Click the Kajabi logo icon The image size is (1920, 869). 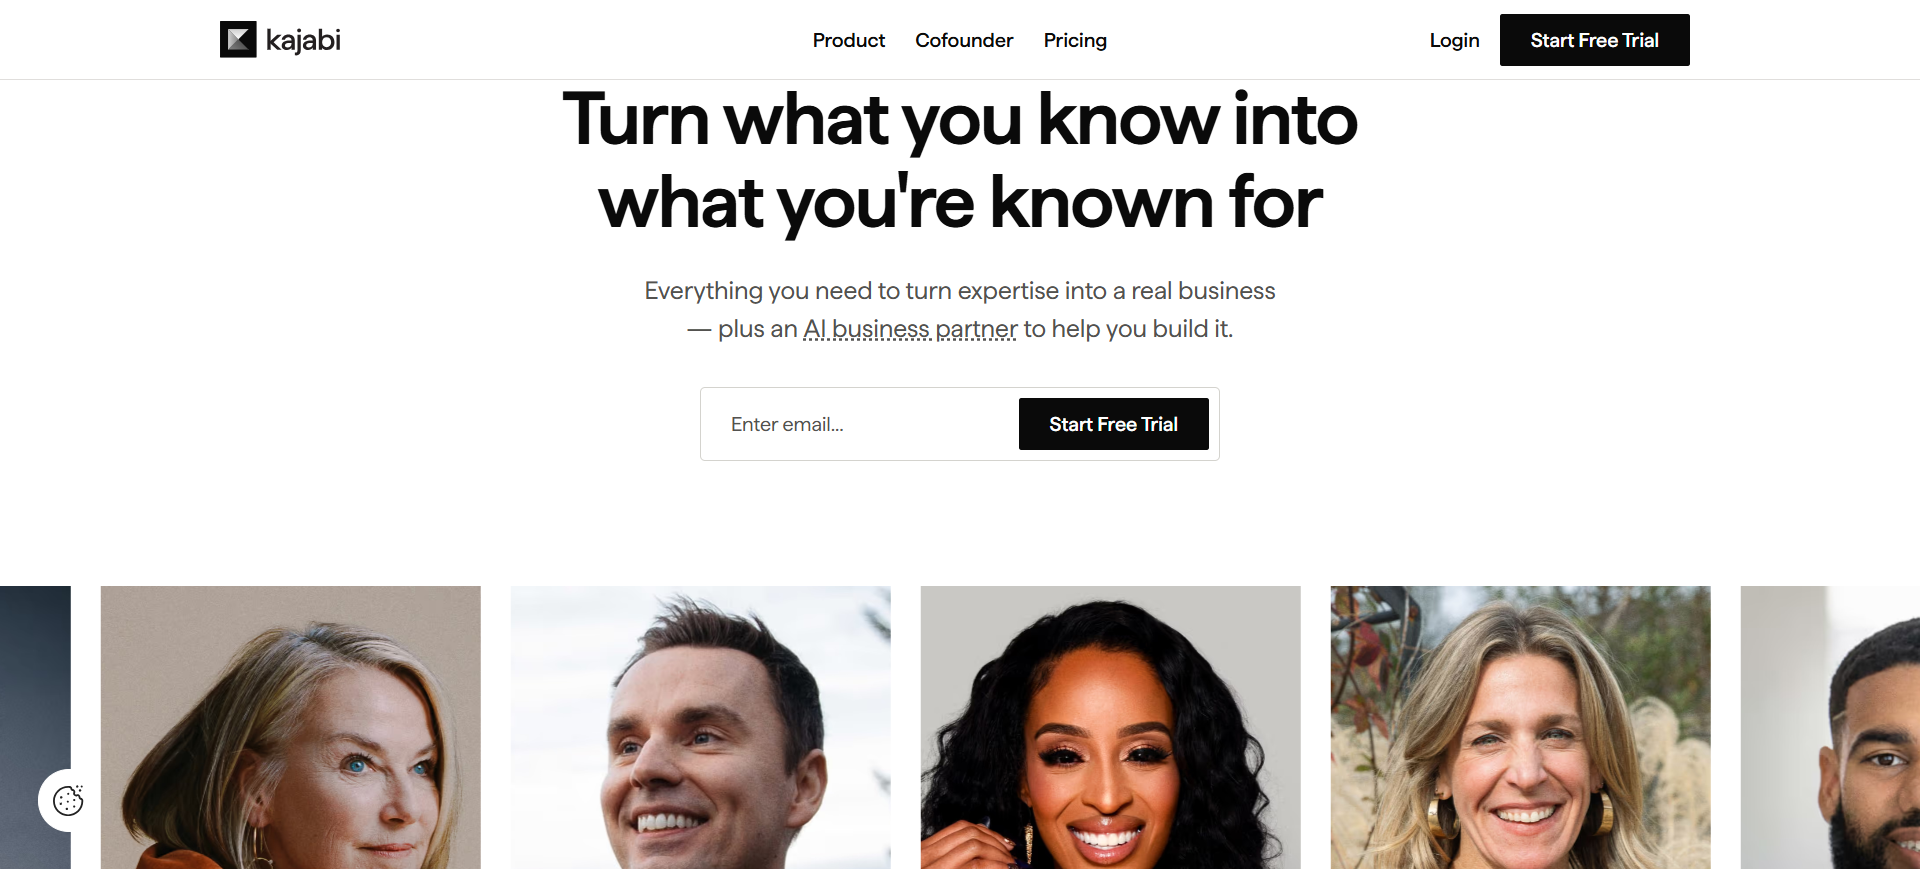click(238, 40)
